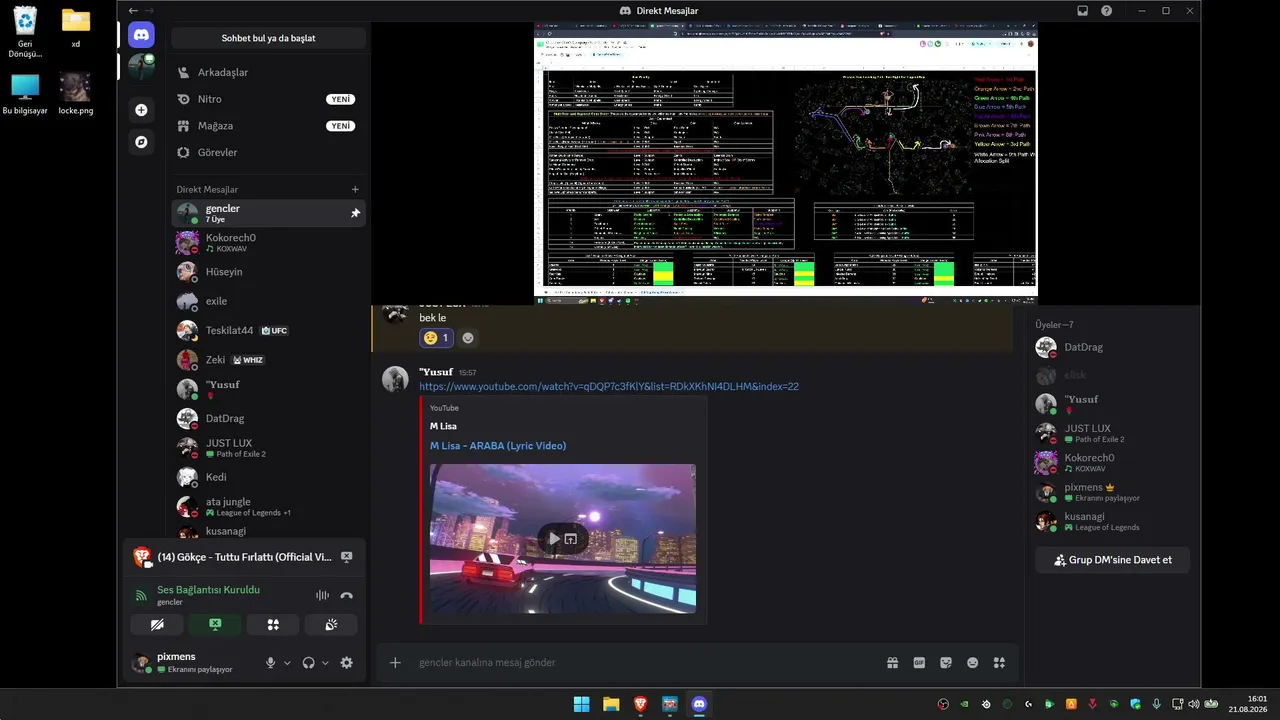The height and width of the screenshot is (720, 1280).
Task: Open Brave browser from the taskbar
Action: (x=640, y=705)
